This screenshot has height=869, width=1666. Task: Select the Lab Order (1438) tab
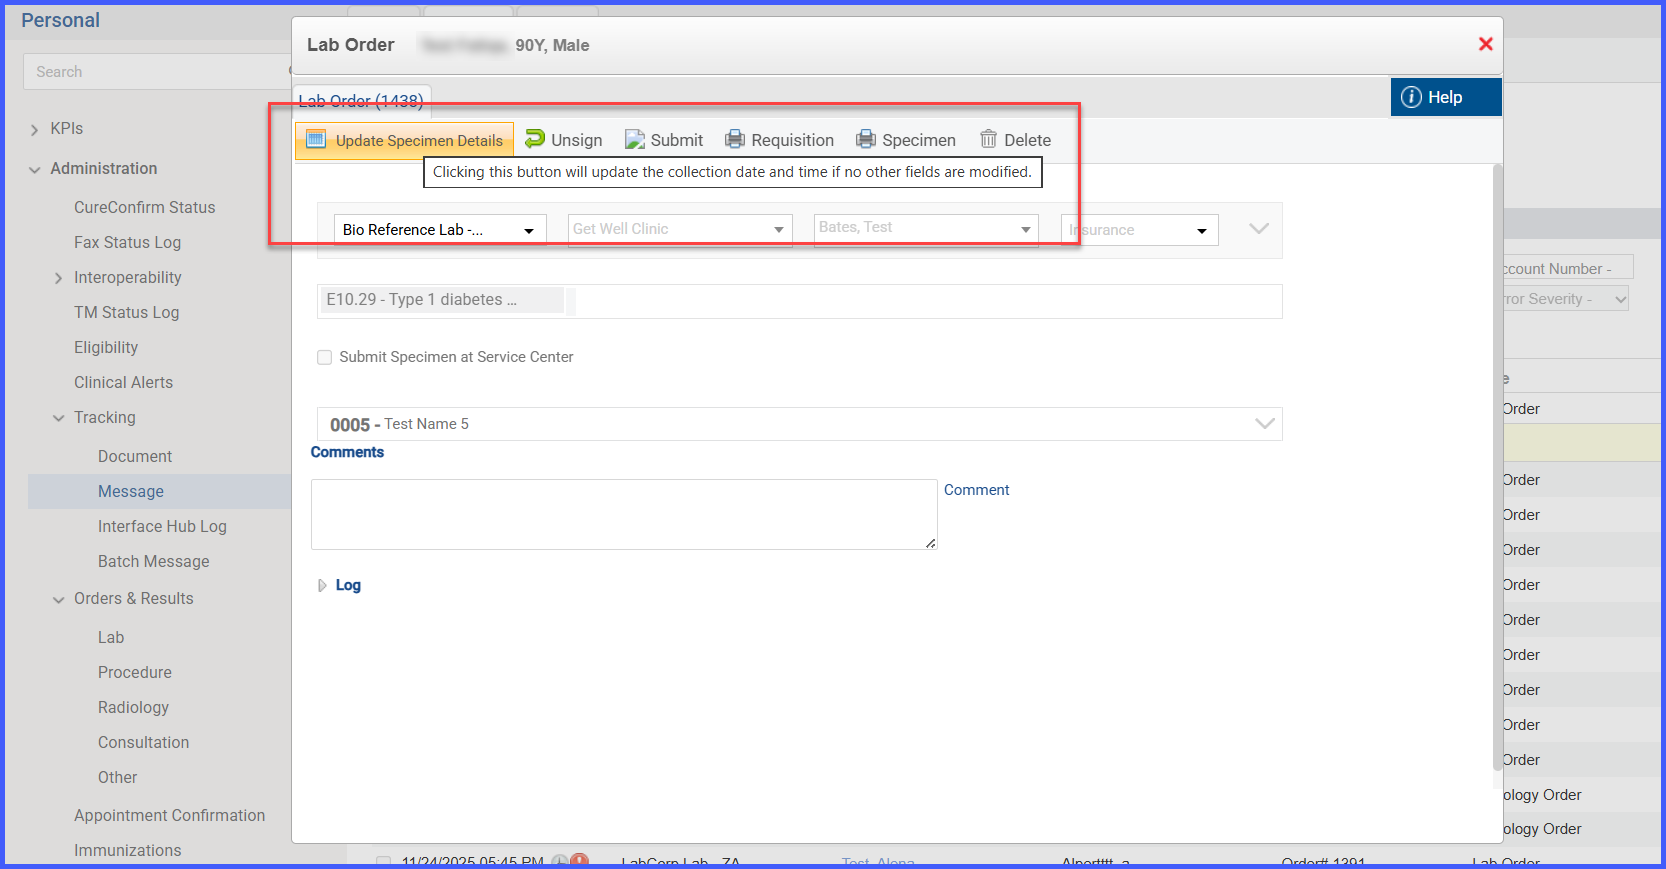(x=361, y=101)
